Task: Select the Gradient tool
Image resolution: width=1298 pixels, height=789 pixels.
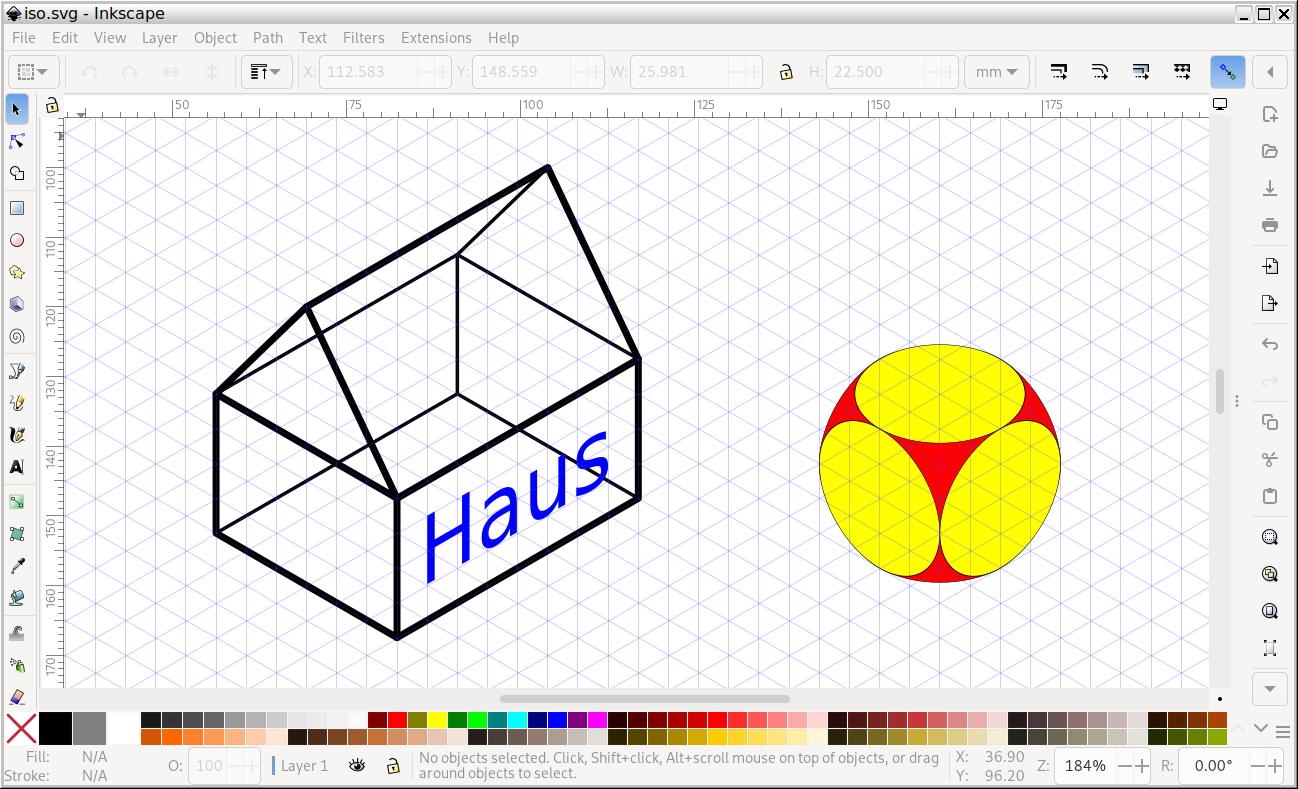Action: coord(16,502)
